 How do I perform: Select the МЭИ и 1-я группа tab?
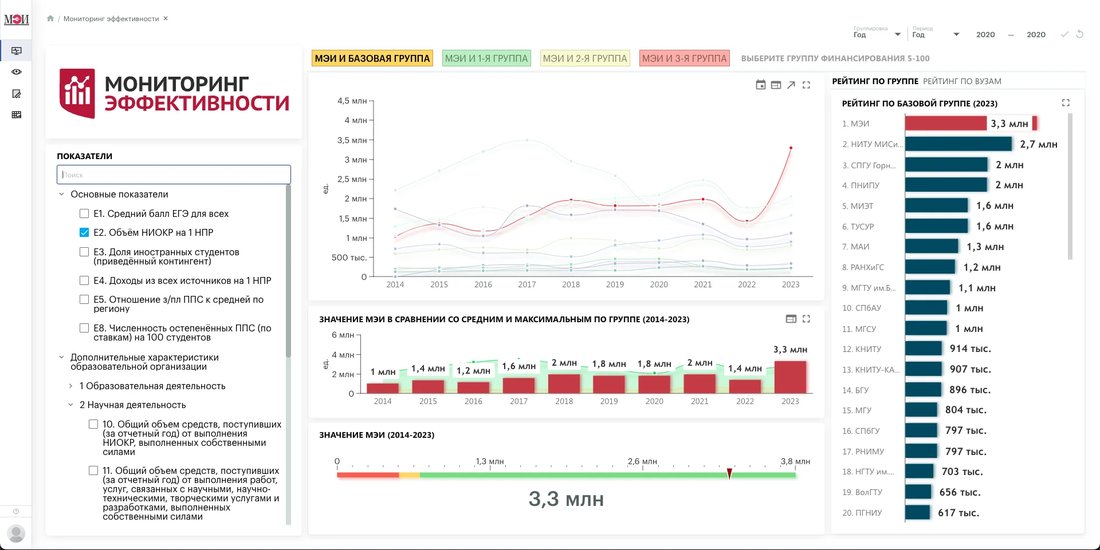[x=485, y=58]
